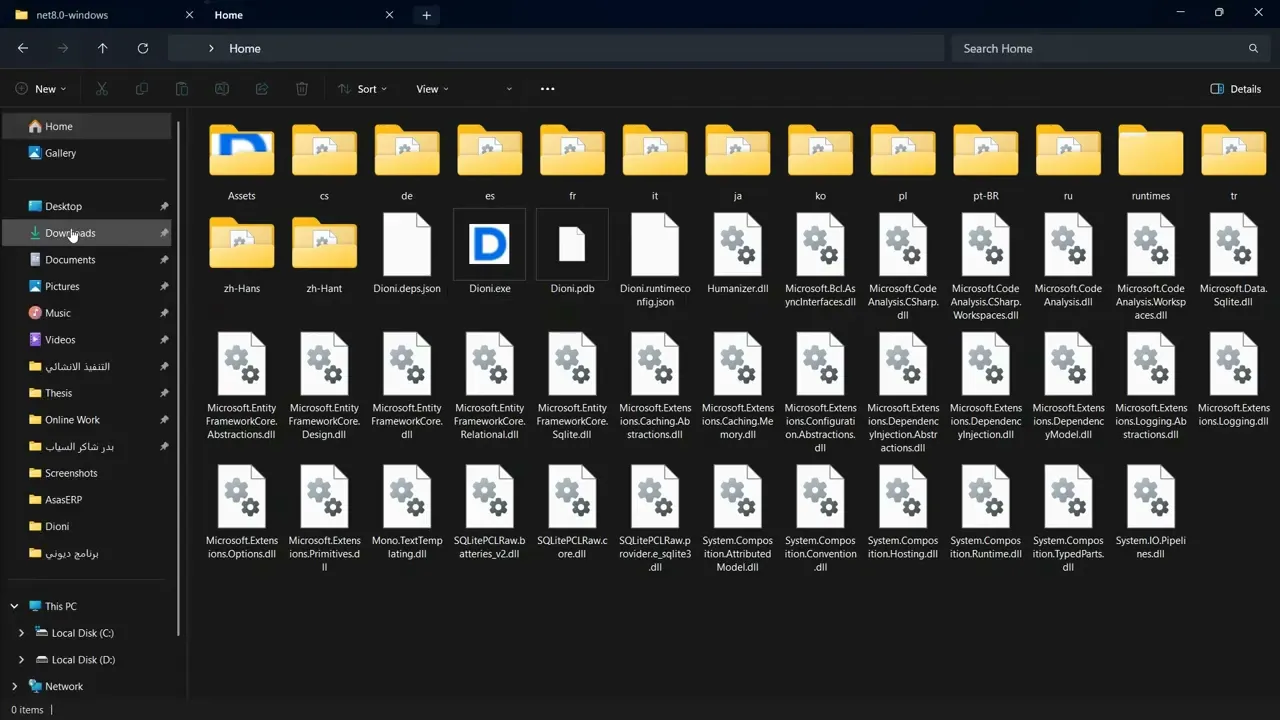1280x720 pixels.
Task: Expand This PC in navigation pane
Action: coord(14,606)
